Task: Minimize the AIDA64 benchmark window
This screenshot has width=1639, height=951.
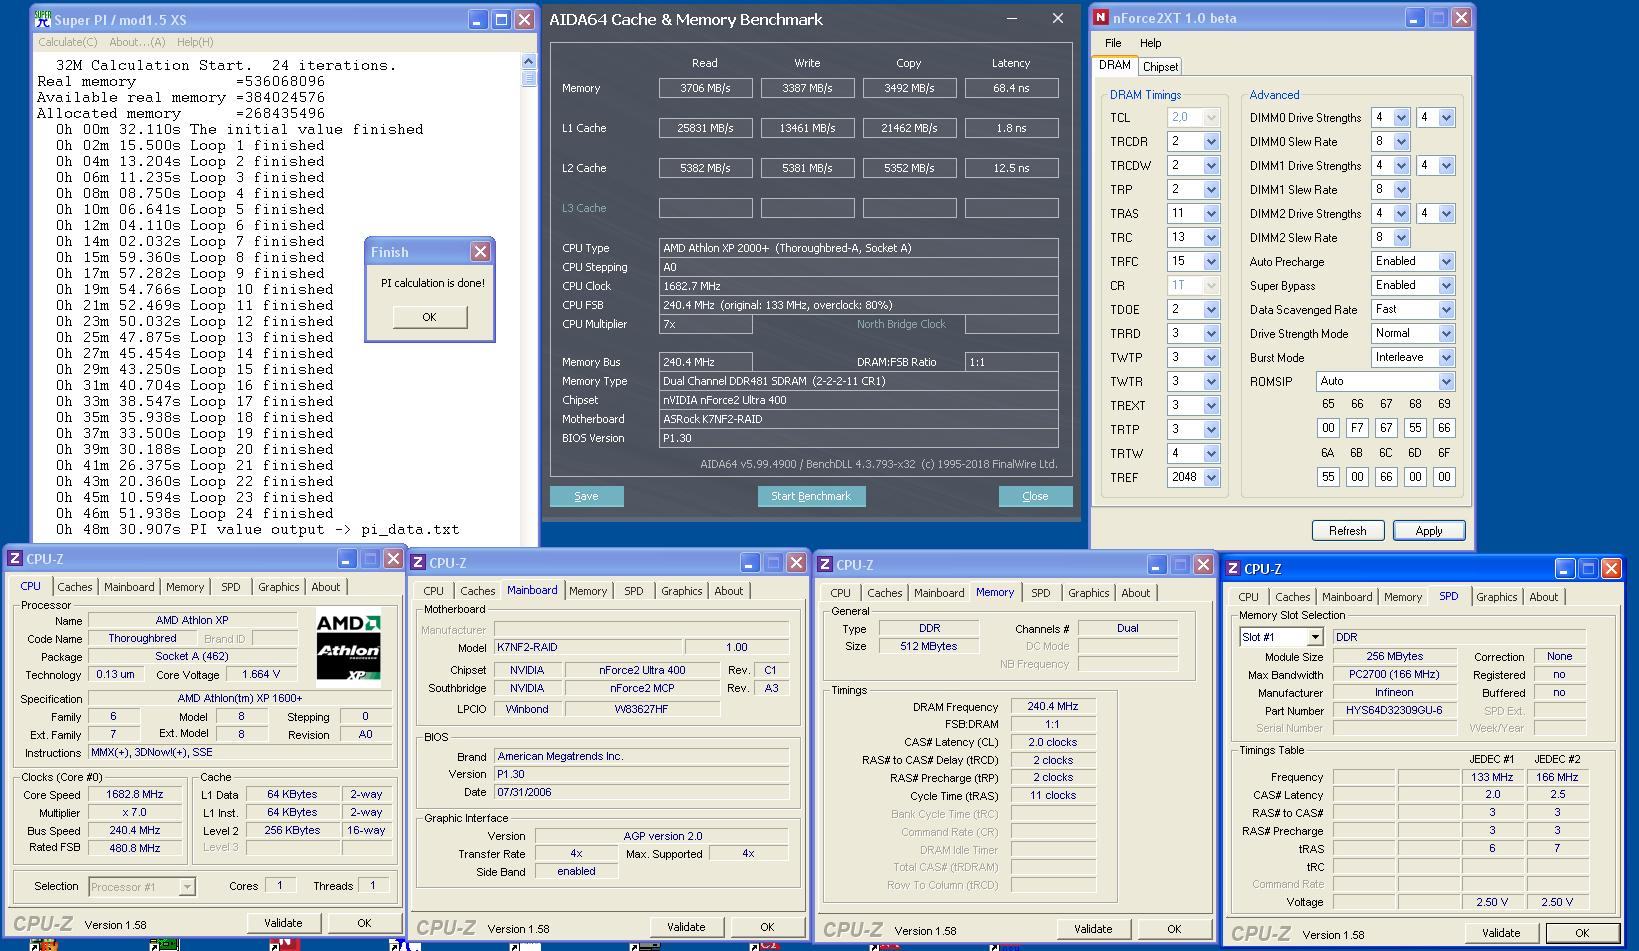Action: click(x=1012, y=19)
